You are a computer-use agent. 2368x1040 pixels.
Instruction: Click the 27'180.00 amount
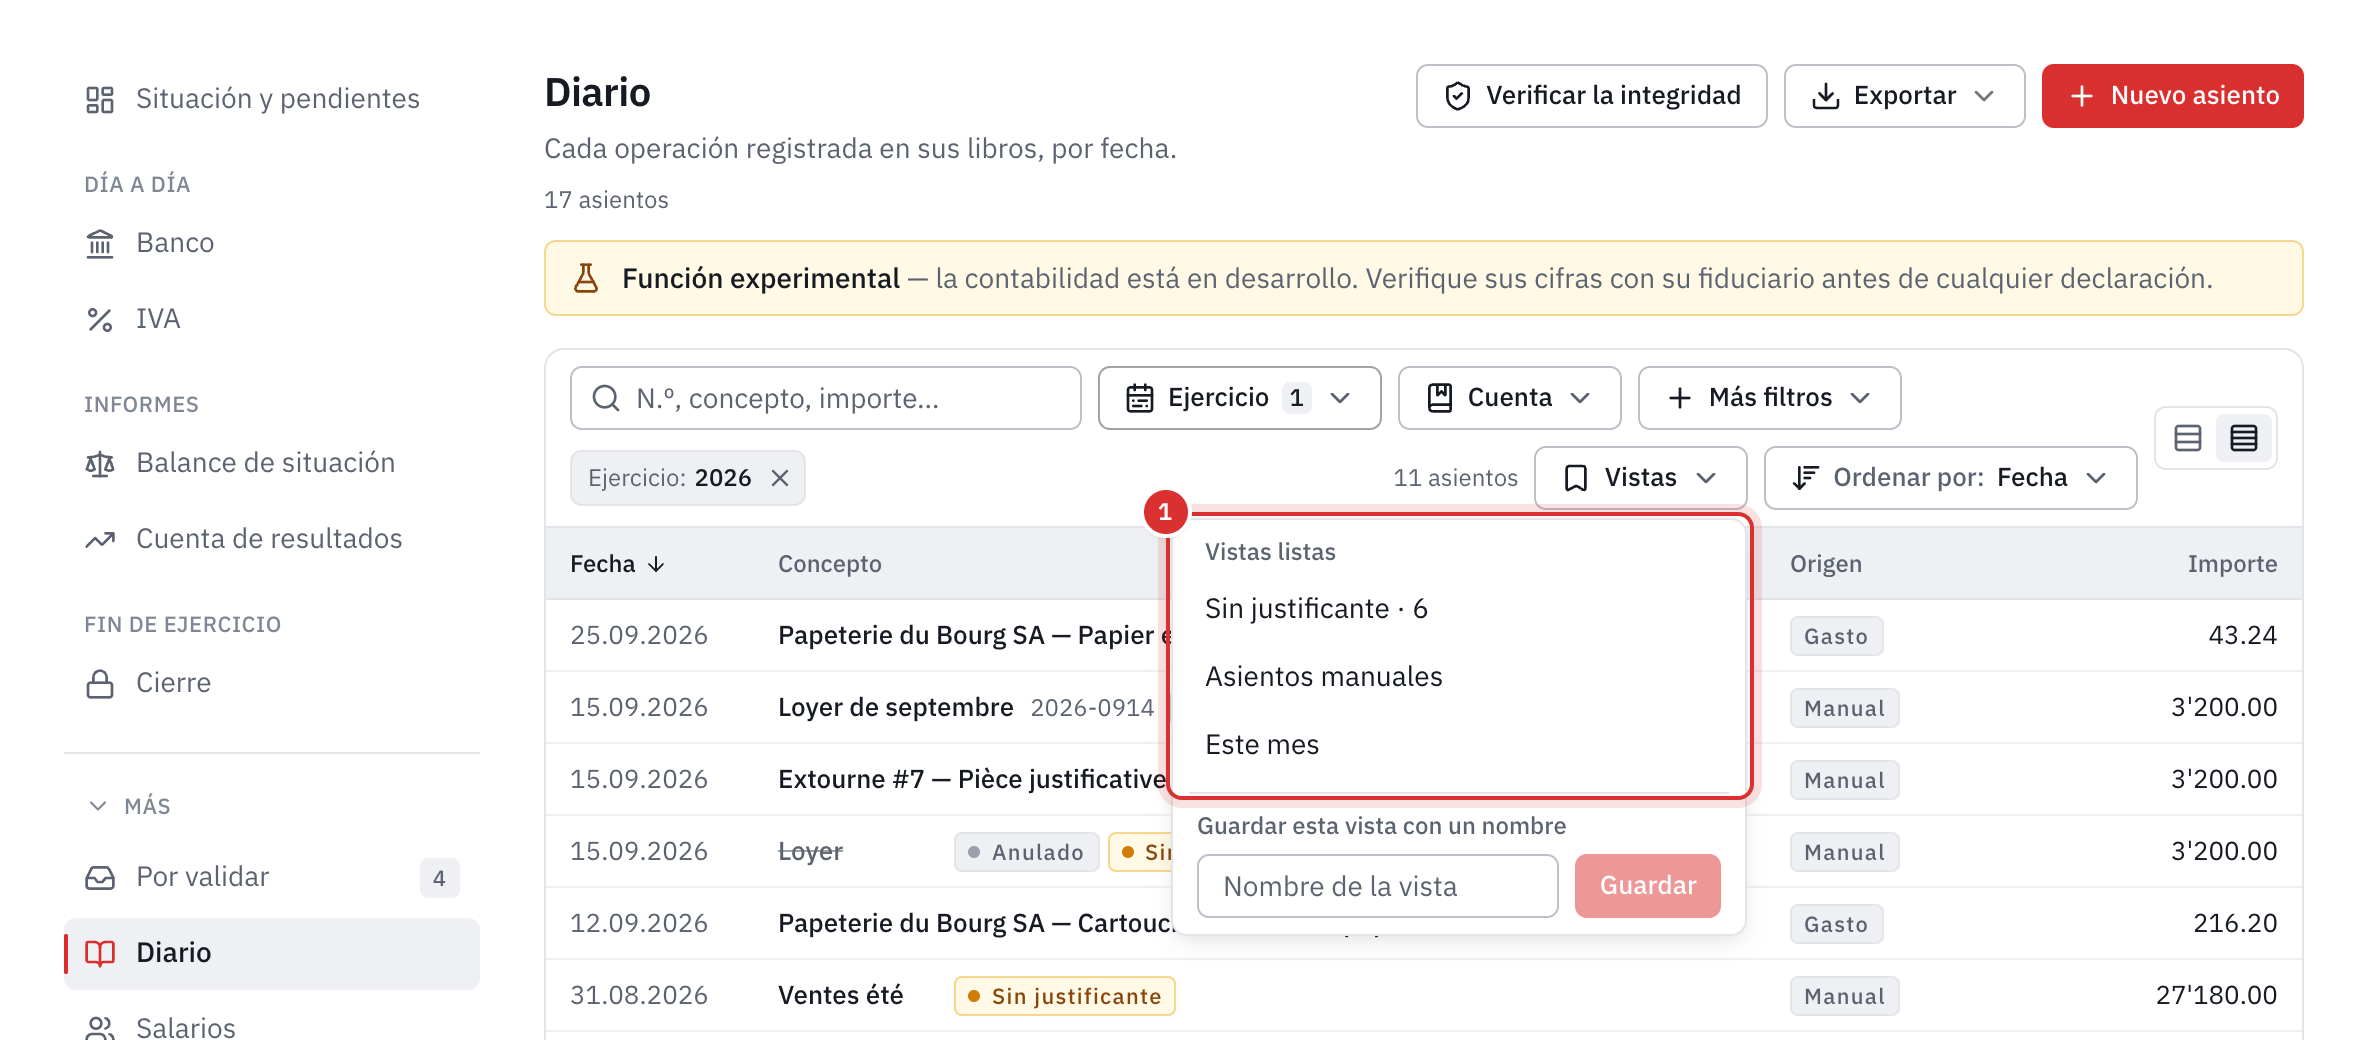(2216, 995)
